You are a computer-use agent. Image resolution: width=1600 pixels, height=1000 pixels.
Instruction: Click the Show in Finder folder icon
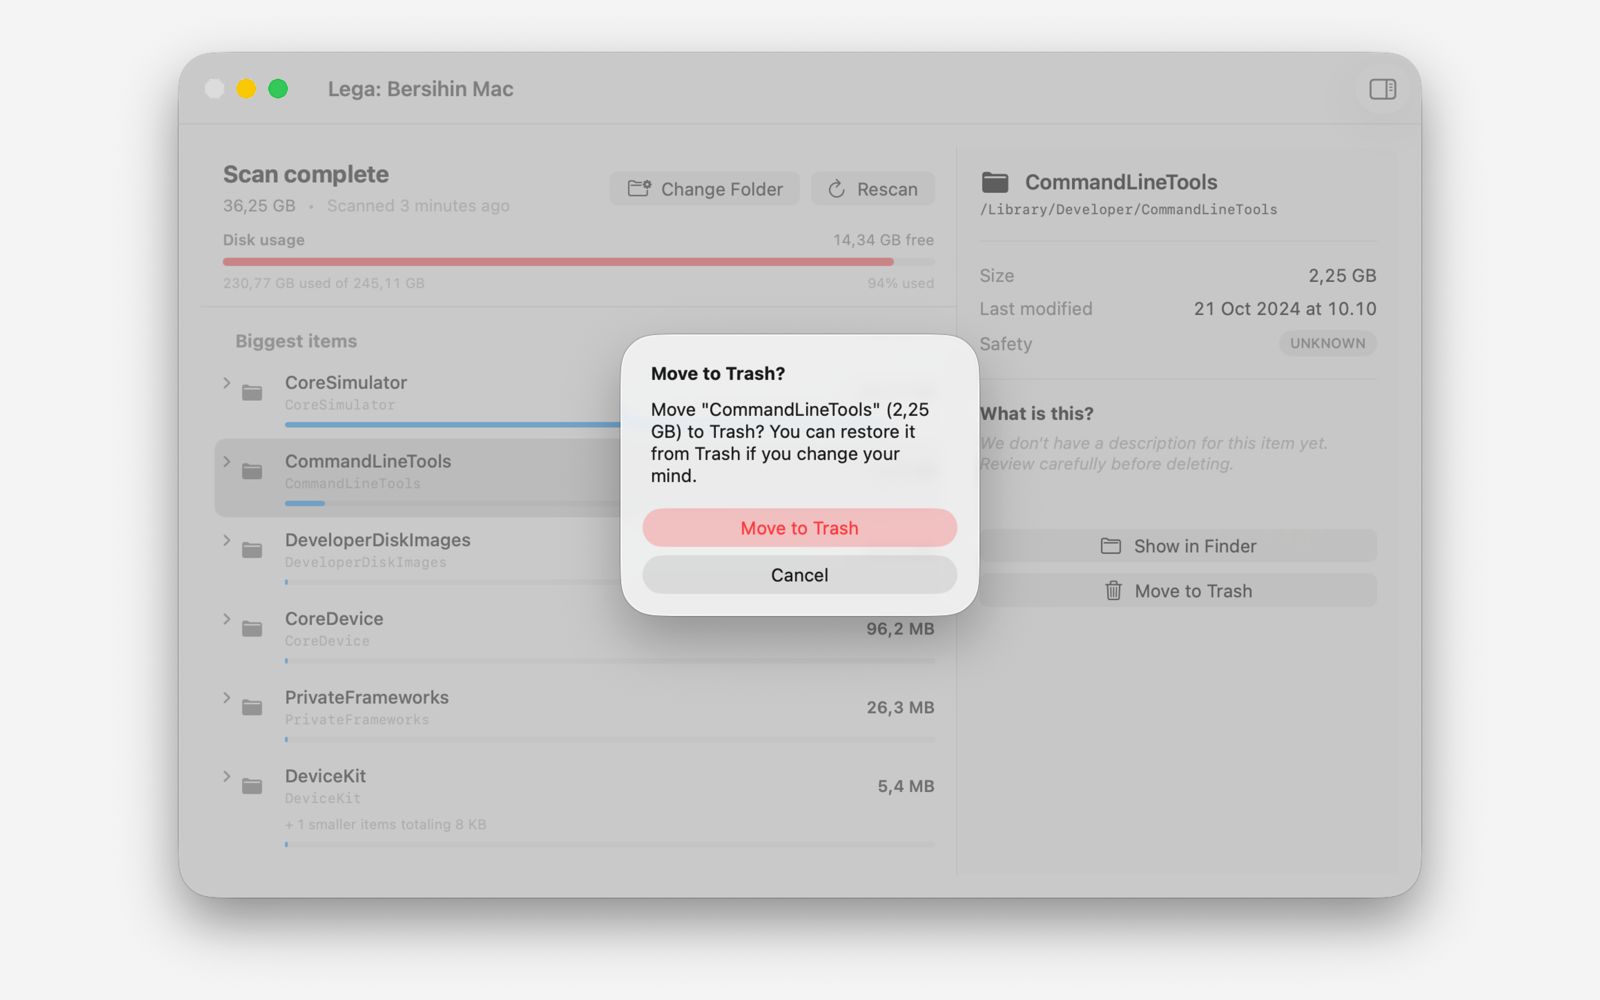click(x=1111, y=546)
